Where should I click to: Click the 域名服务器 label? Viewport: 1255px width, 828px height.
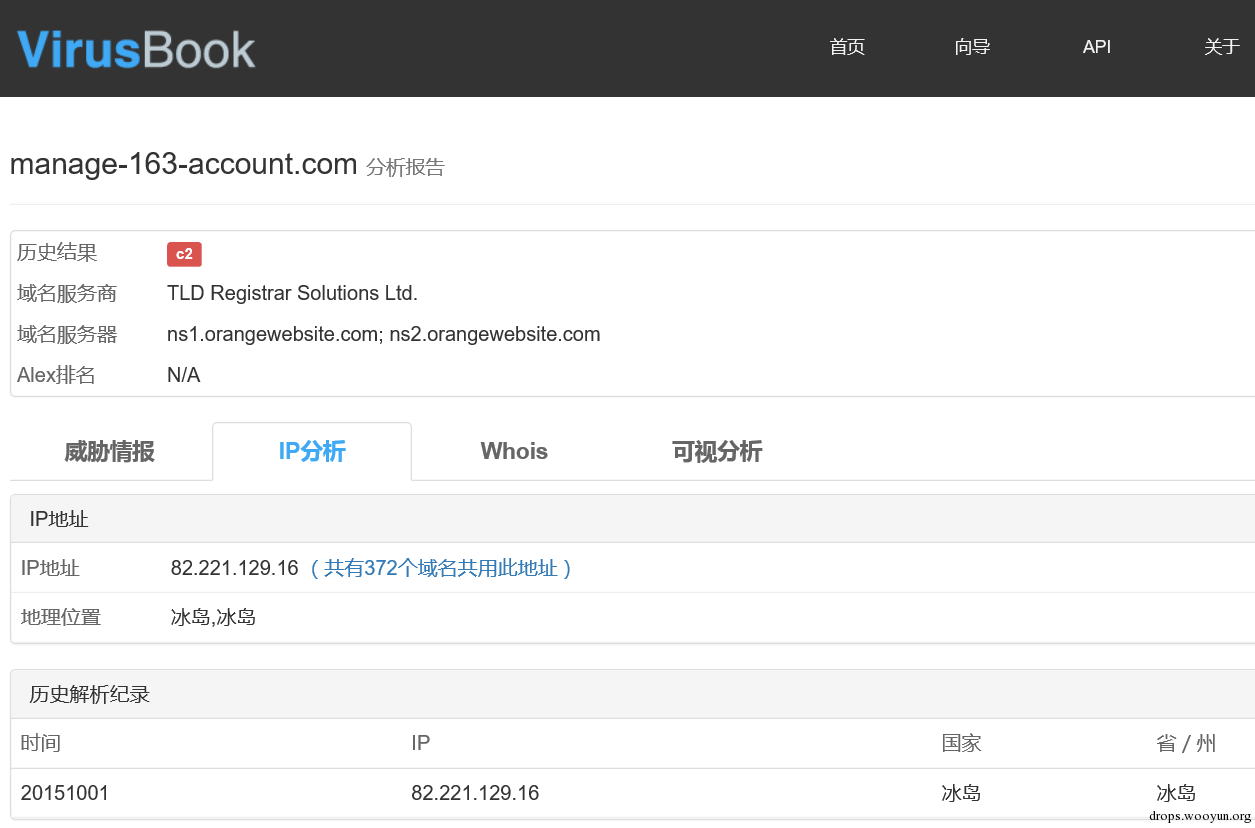[67, 335]
